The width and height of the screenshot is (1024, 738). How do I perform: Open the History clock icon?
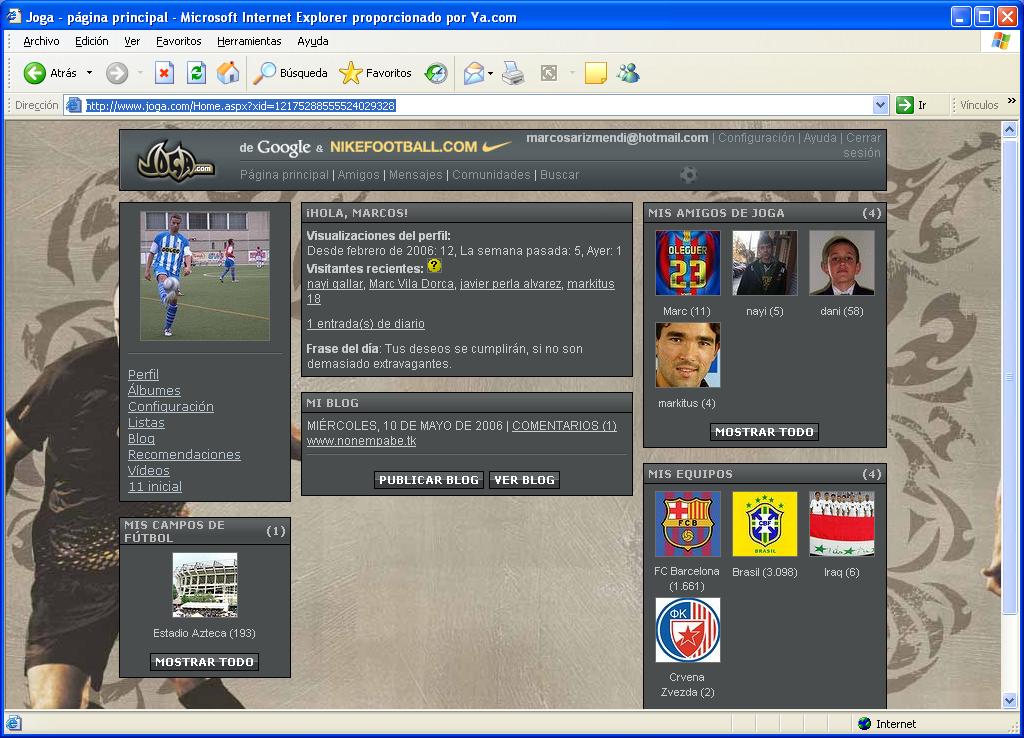coord(436,73)
